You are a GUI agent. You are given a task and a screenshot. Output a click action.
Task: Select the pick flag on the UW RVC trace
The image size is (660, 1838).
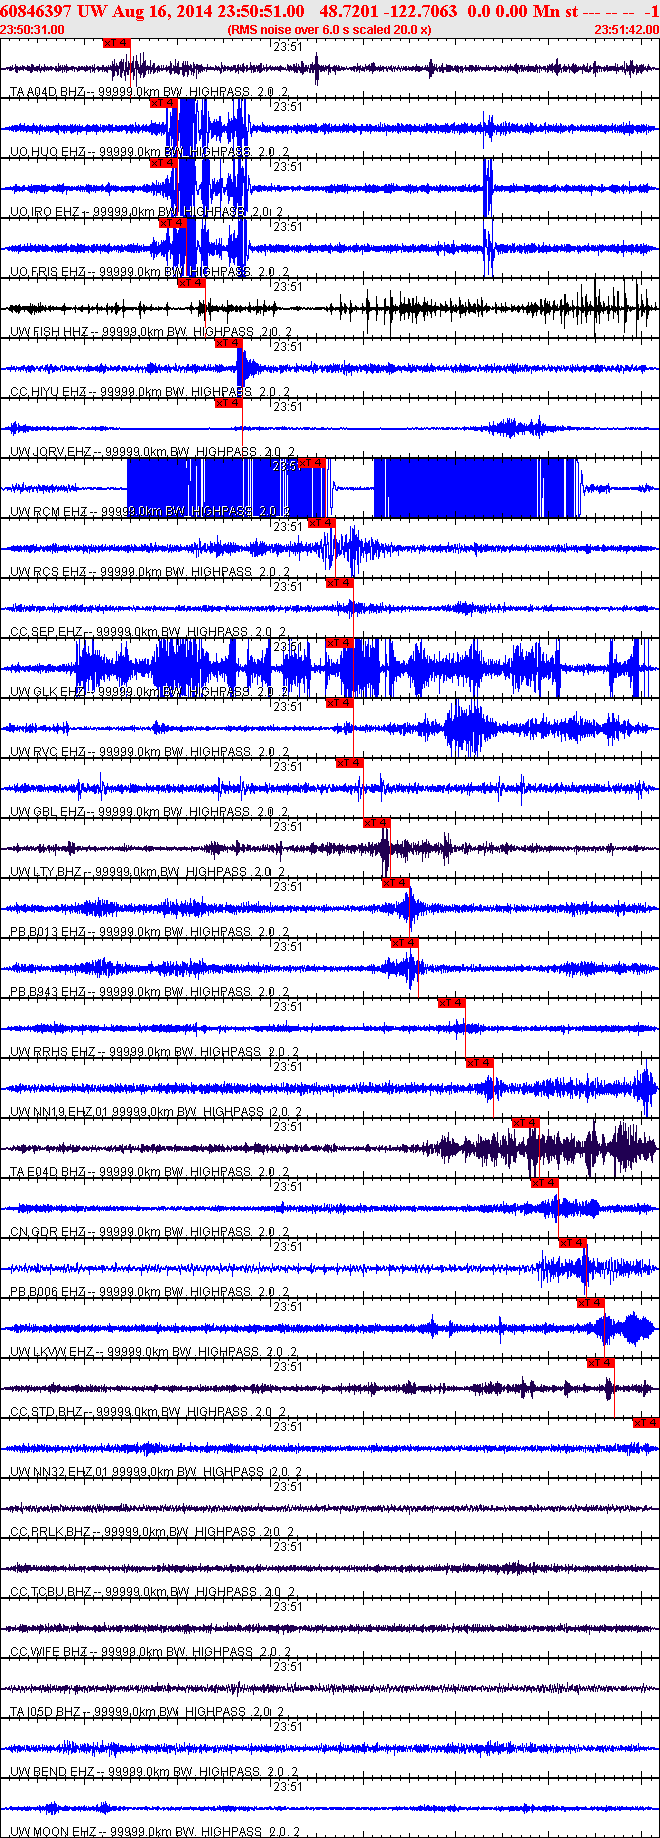coord(340,703)
